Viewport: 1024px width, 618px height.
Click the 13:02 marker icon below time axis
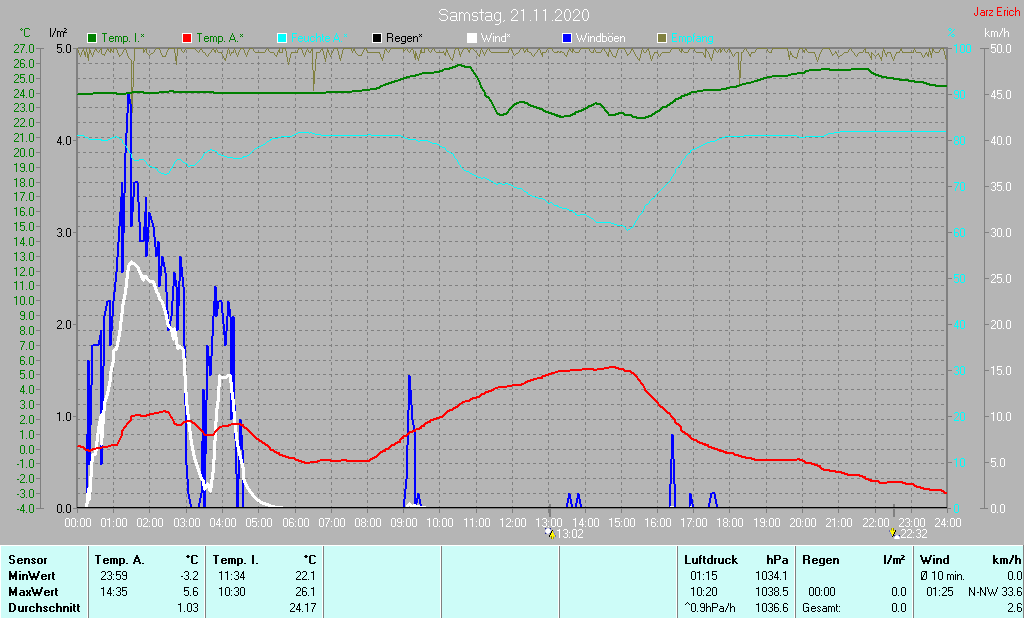550,534
